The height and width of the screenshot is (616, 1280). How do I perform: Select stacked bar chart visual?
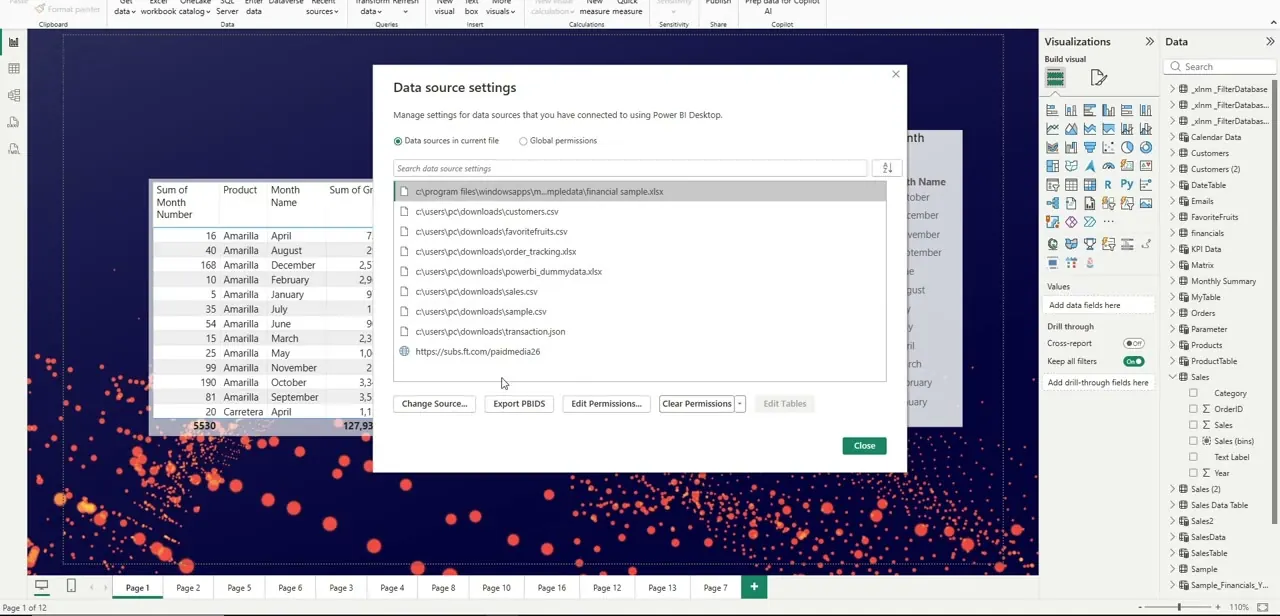pyautogui.click(x=1052, y=110)
